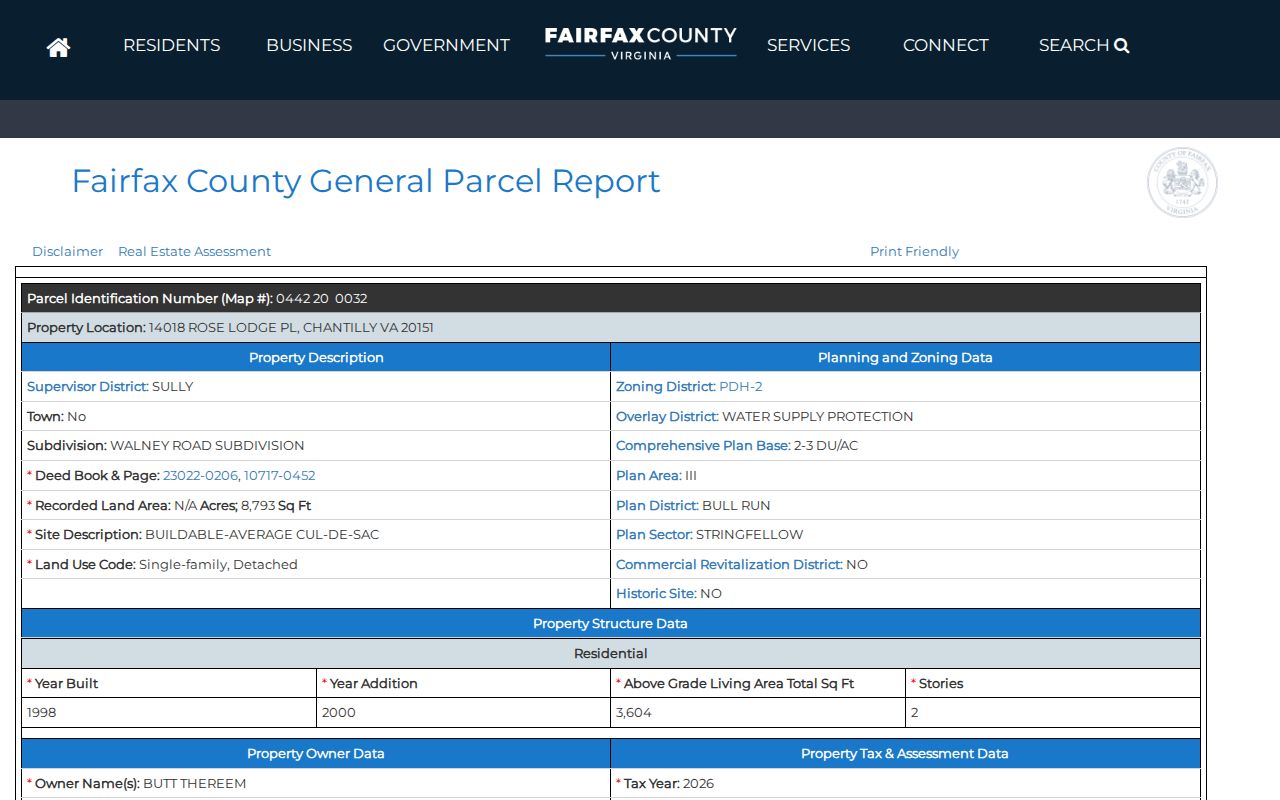This screenshot has height=800, width=1280.
Task: Open the Government menu
Action: (x=446, y=45)
